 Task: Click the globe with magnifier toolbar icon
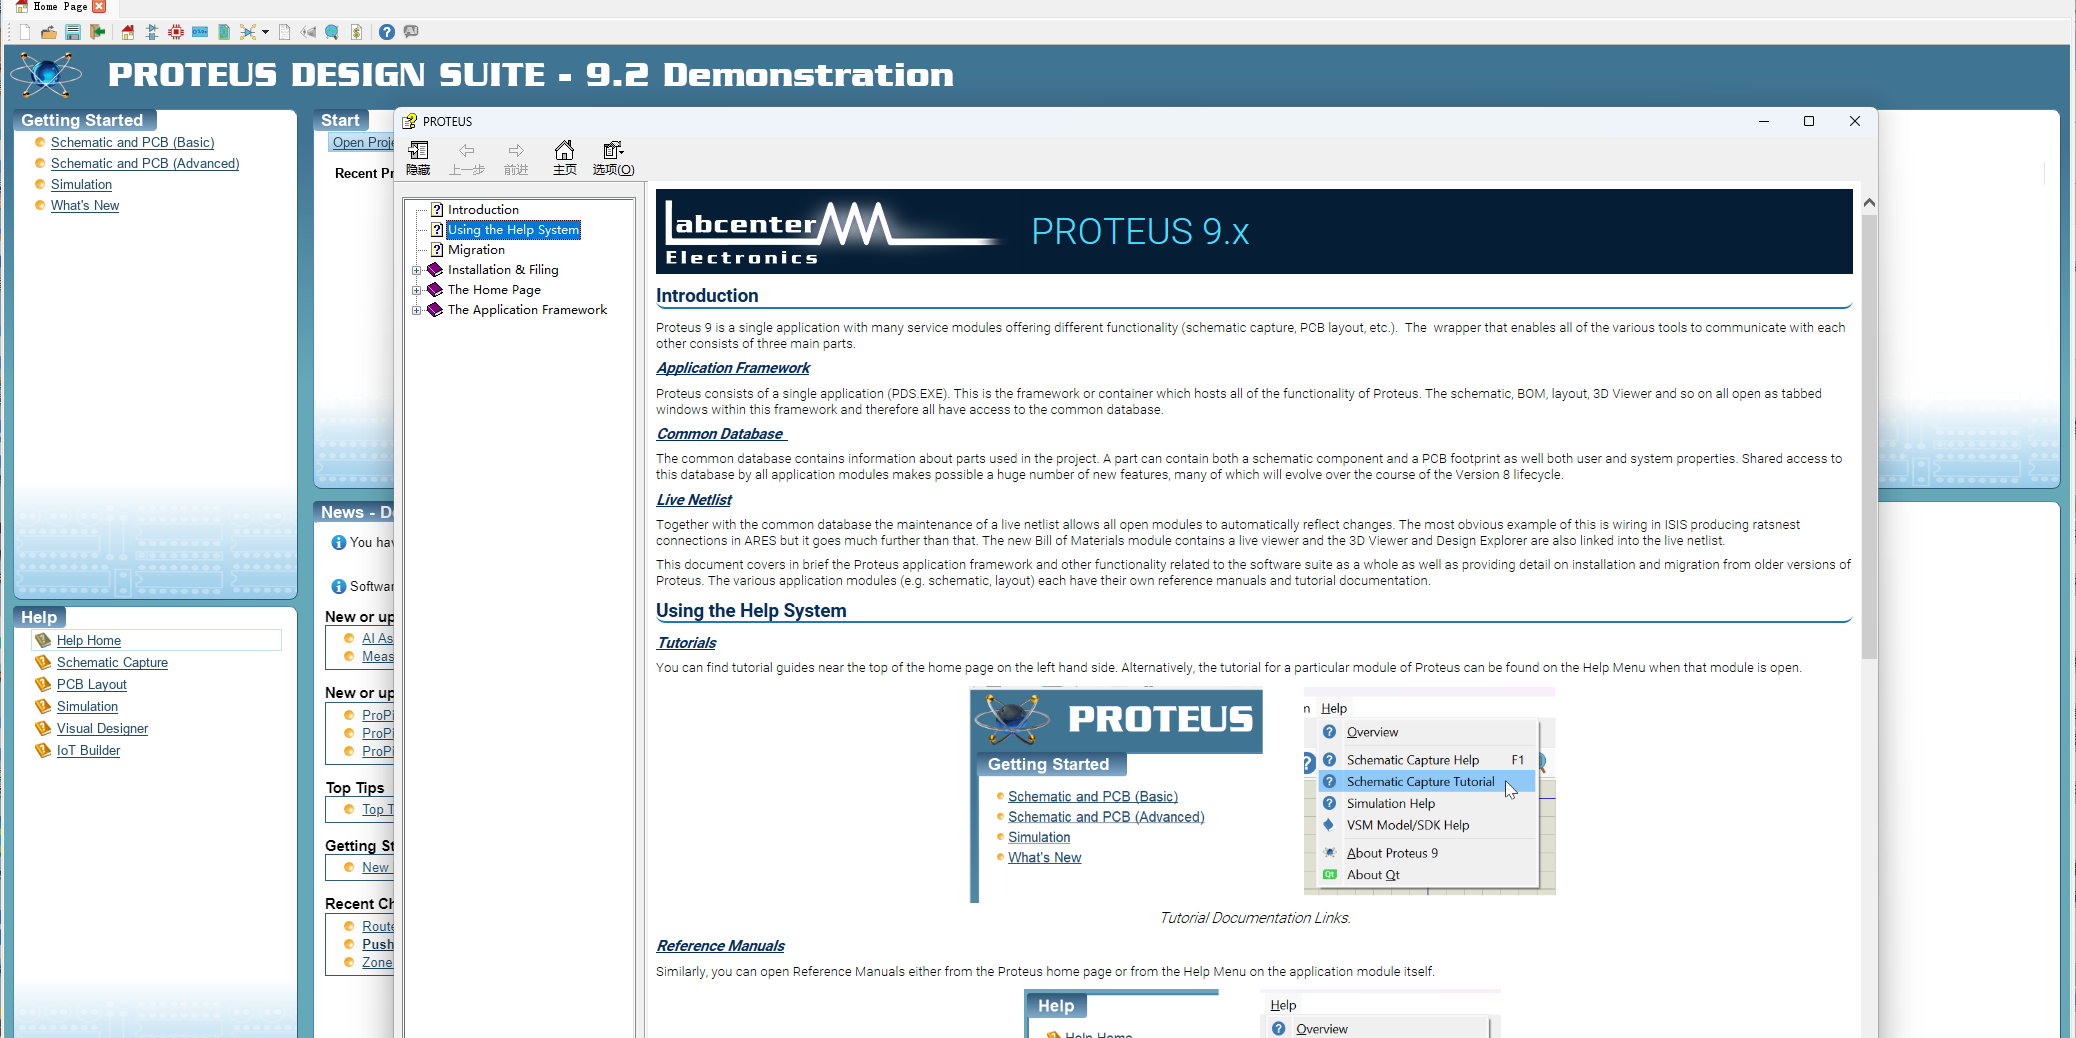click(x=332, y=32)
